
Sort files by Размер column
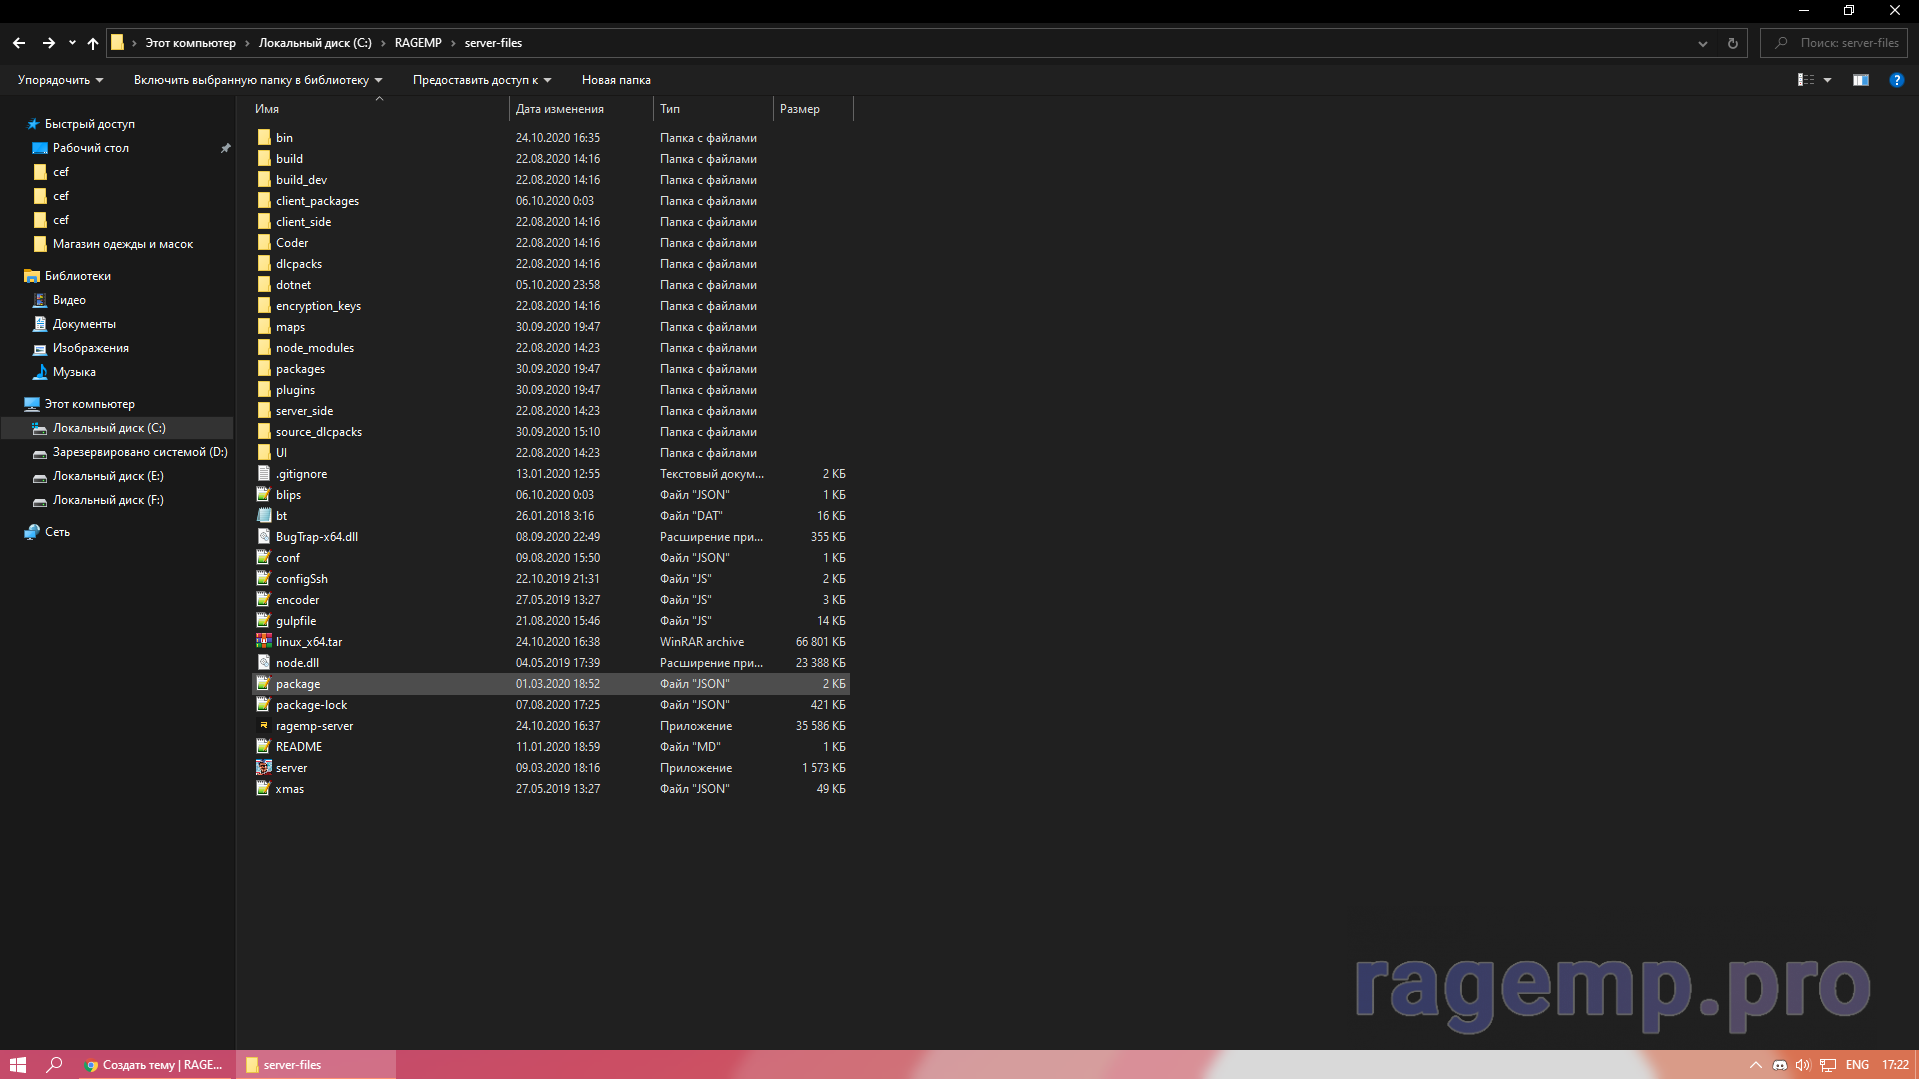pos(813,109)
